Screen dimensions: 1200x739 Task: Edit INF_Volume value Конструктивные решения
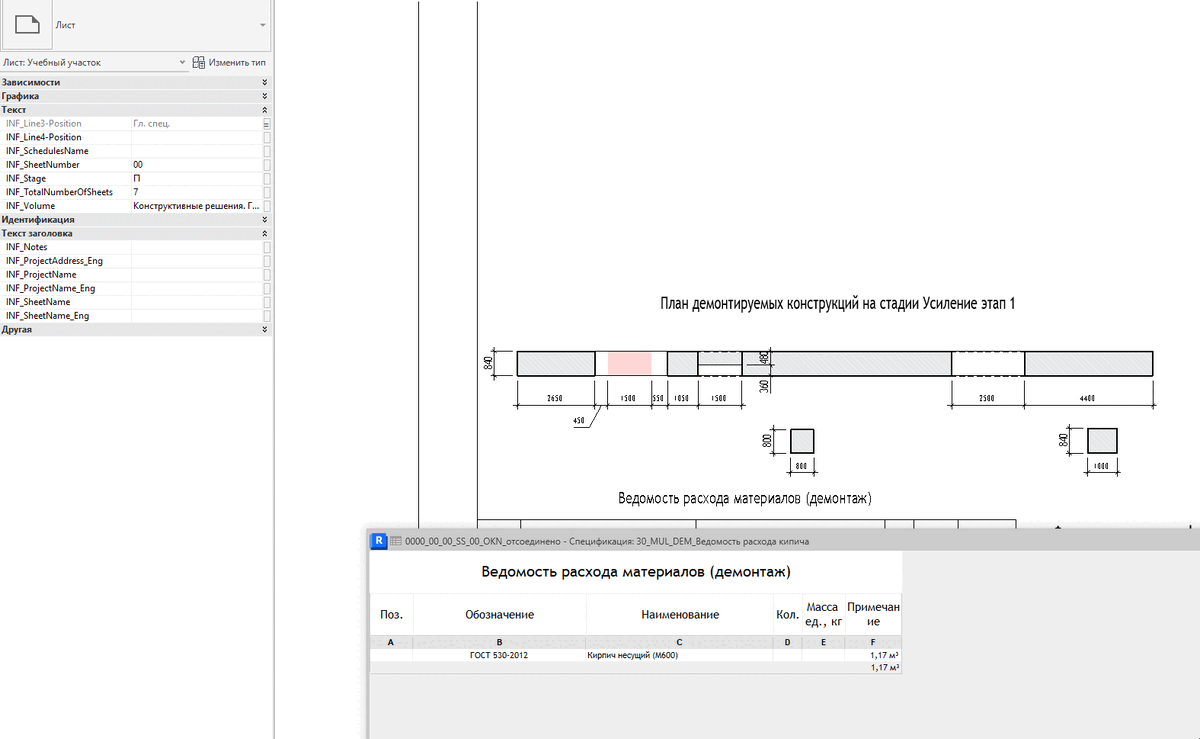tap(196, 206)
